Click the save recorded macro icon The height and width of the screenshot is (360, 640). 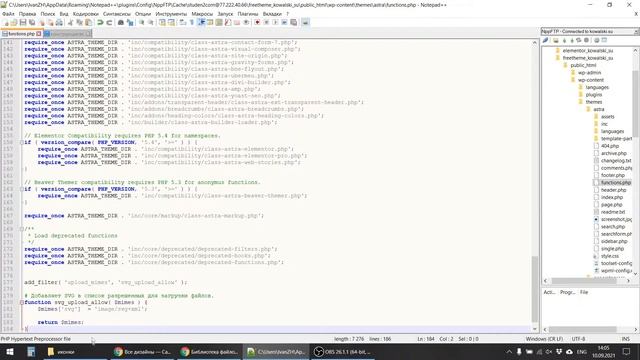[293, 22]
